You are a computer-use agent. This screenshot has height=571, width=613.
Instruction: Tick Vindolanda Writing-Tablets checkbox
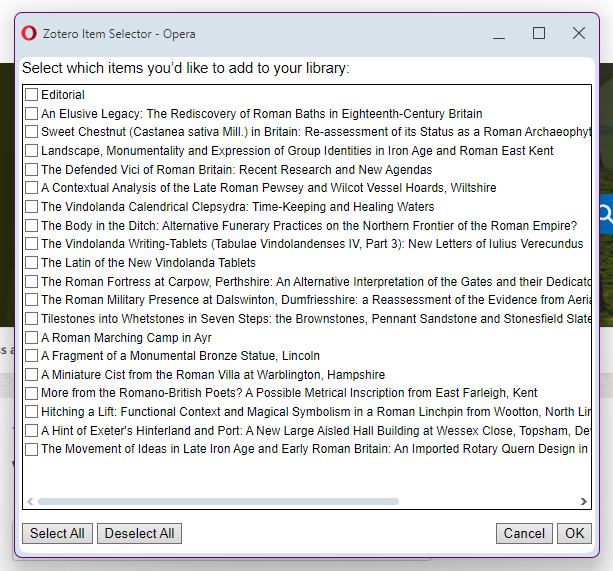(x=31, y=244)
